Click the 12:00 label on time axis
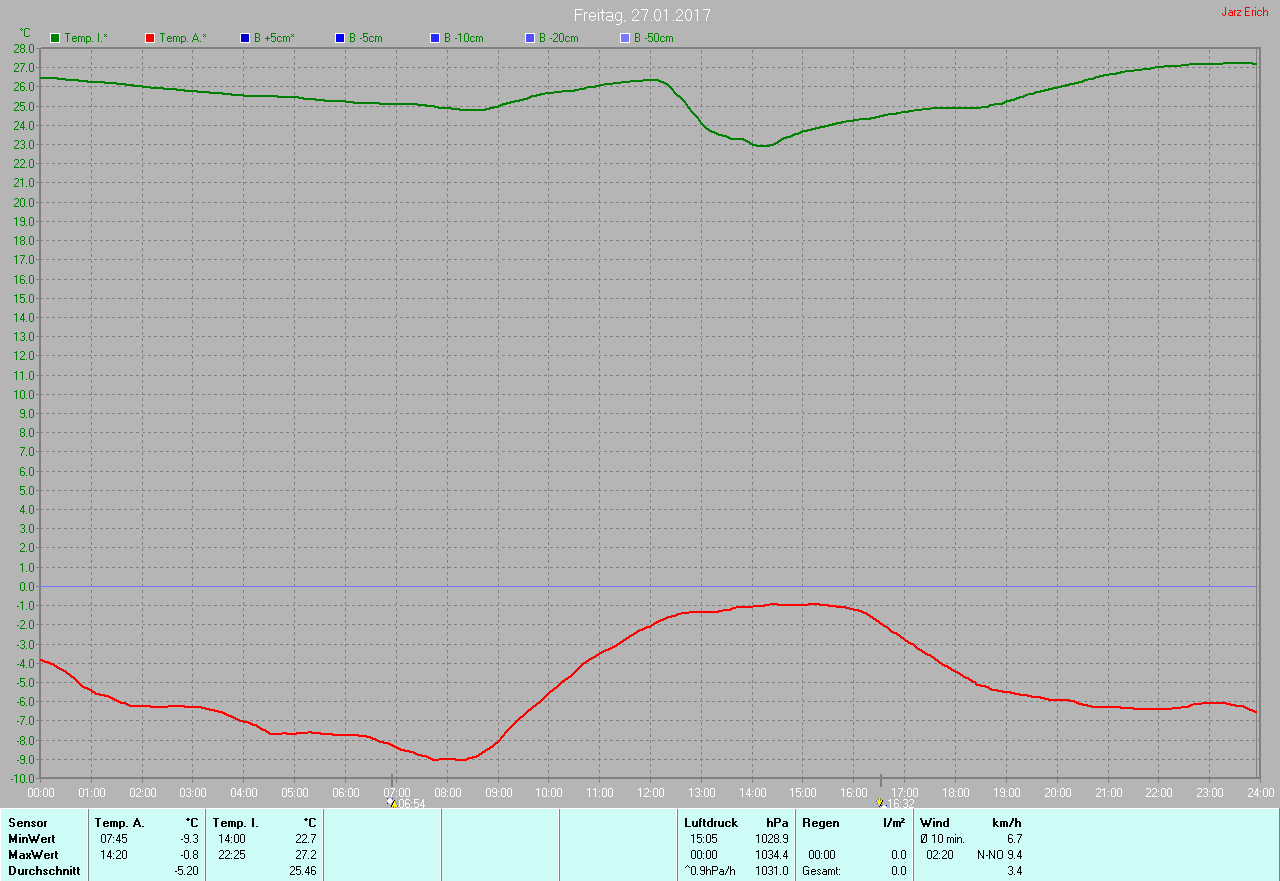 coord(651,793)
